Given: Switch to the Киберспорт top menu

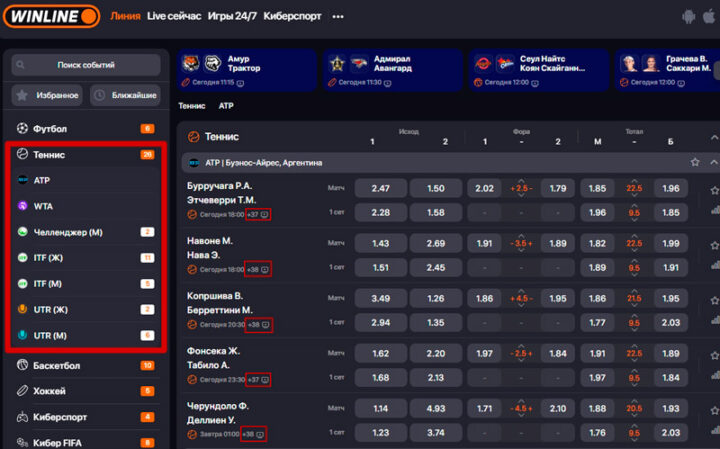Looking at the screenshot, I should click(x=292, y=16).
